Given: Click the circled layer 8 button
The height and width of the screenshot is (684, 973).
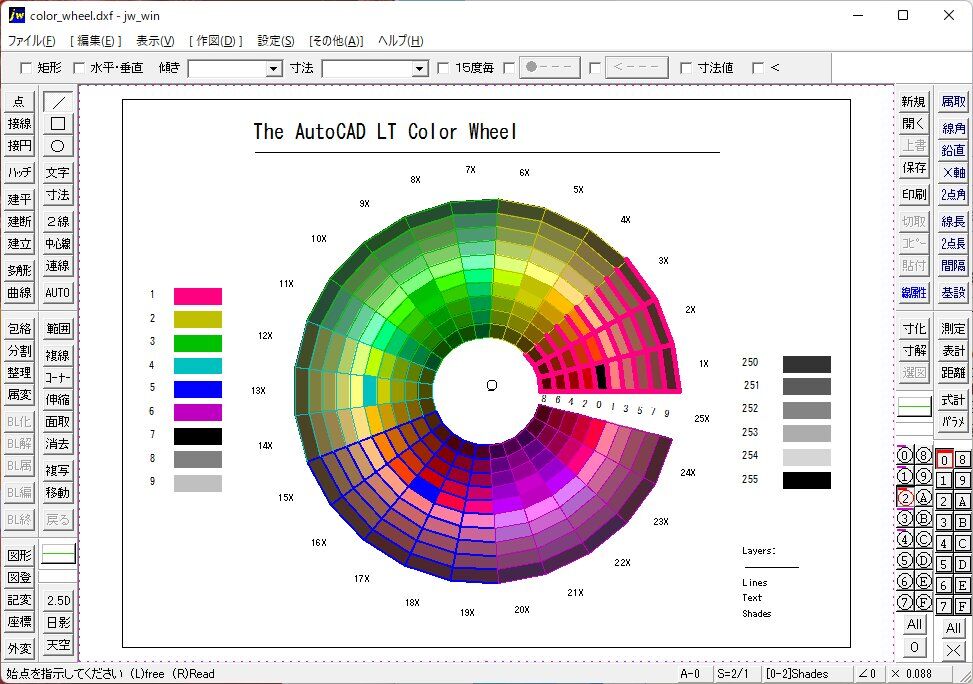Looking at the screenshot, I should [x=922, y=455].
